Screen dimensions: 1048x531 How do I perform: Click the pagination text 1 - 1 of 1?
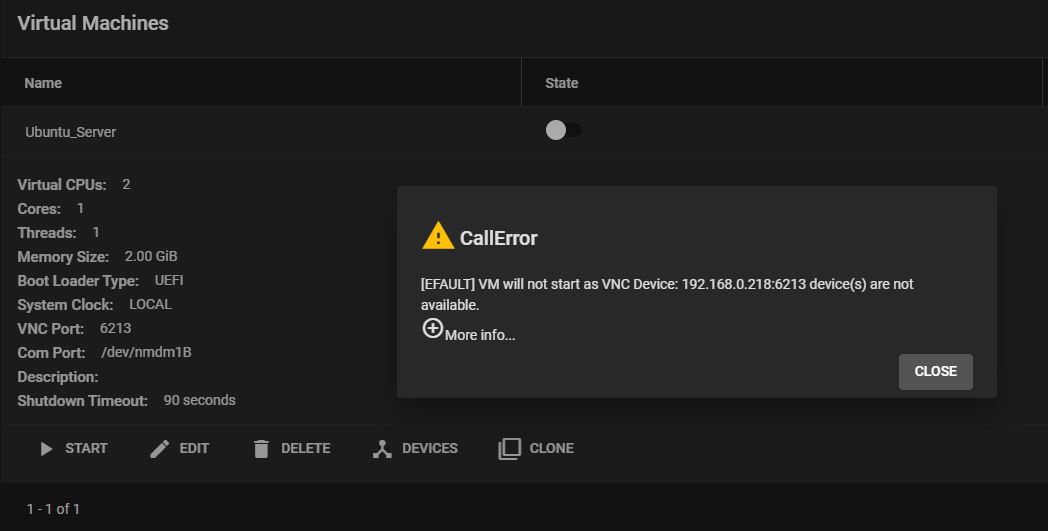point(53,509)
